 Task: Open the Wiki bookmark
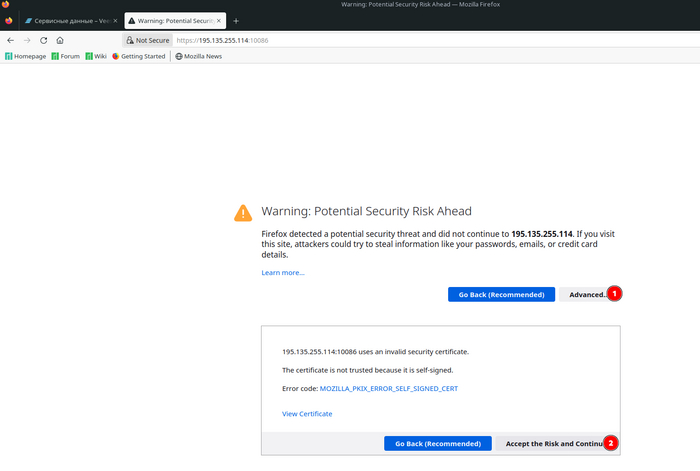click(96, 56)
